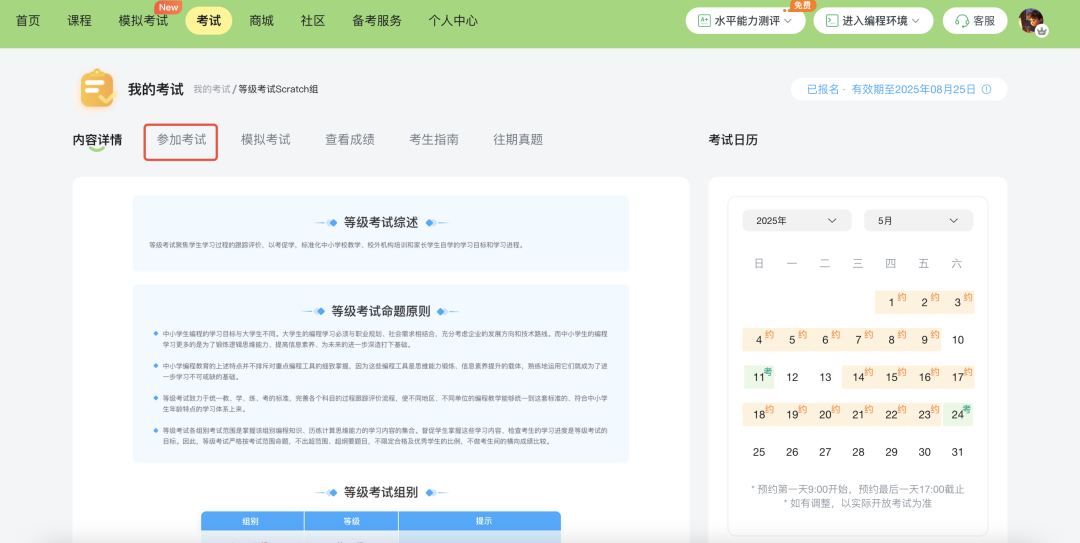The width and height of the screenshot is (1080, 543).
Task: Click the terminal icon on 进入编程环境
Action: pyautogui.click(x=830, y=21)
